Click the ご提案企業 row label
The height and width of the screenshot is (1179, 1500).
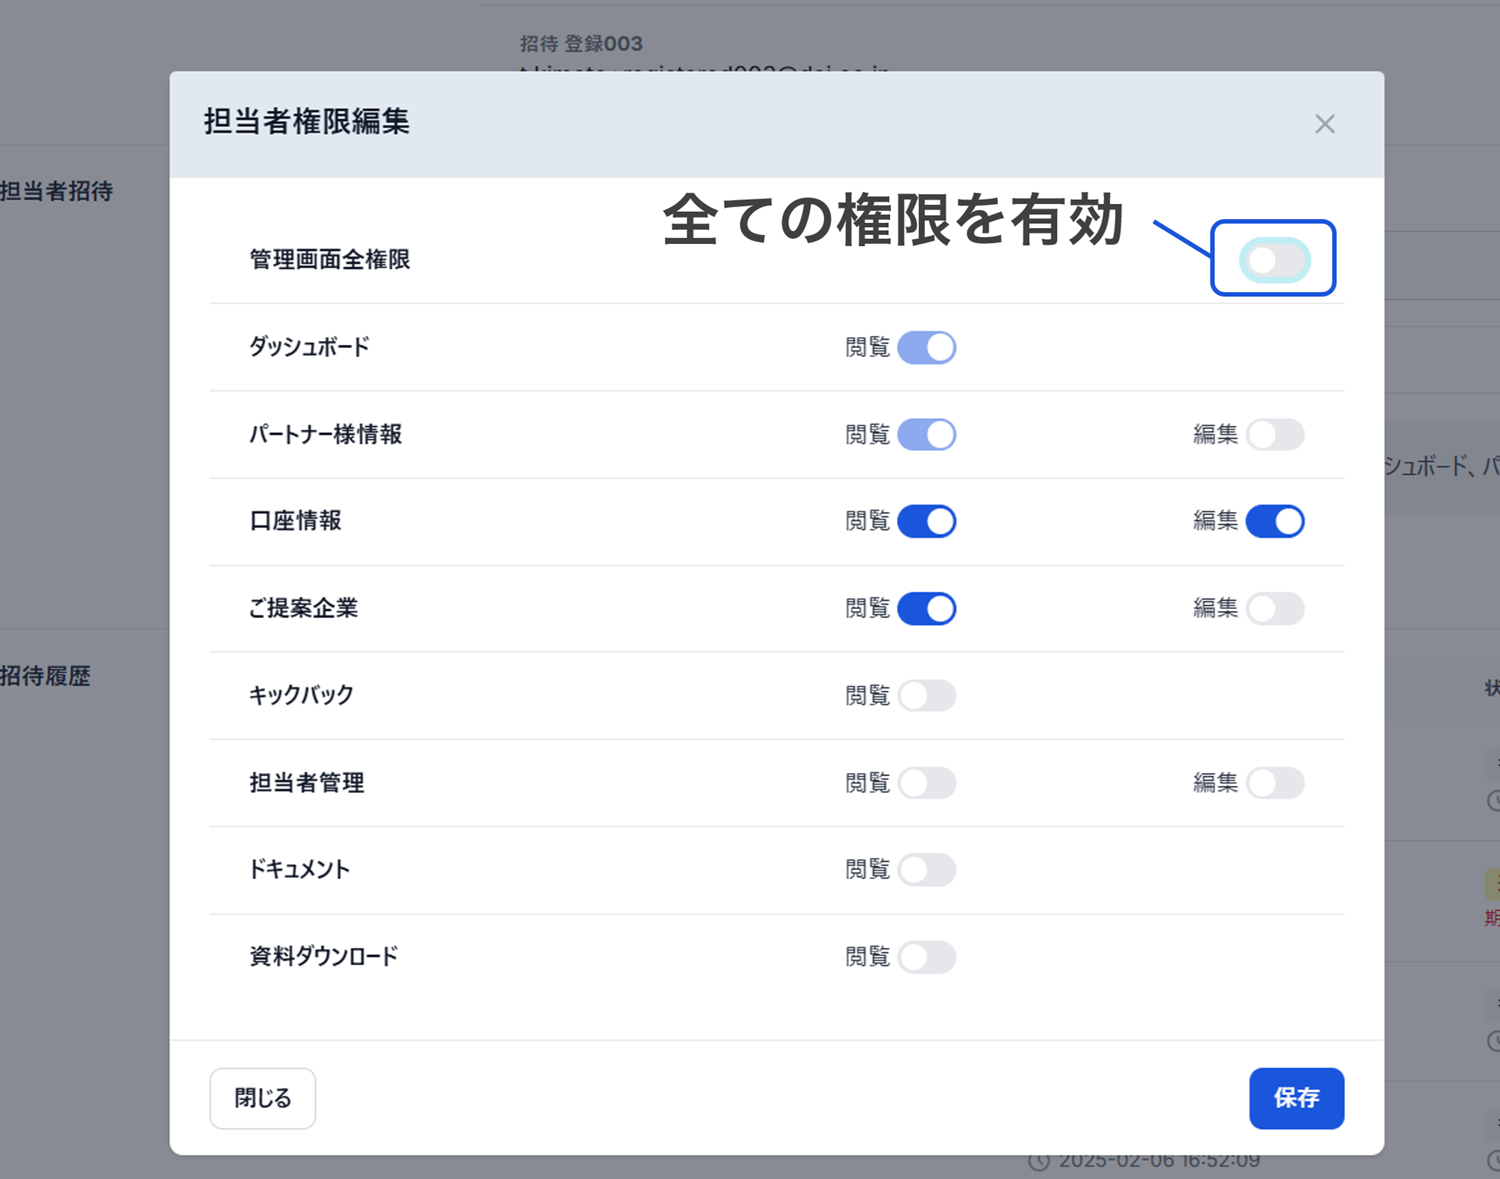click(x=303, y=608)
